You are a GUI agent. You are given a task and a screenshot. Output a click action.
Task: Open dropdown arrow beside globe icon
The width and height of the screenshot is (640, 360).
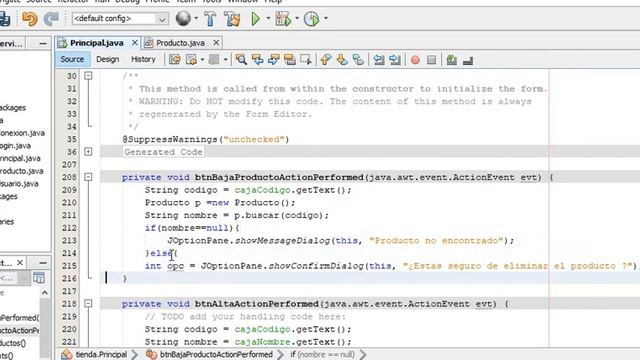[x=196, y=18]
